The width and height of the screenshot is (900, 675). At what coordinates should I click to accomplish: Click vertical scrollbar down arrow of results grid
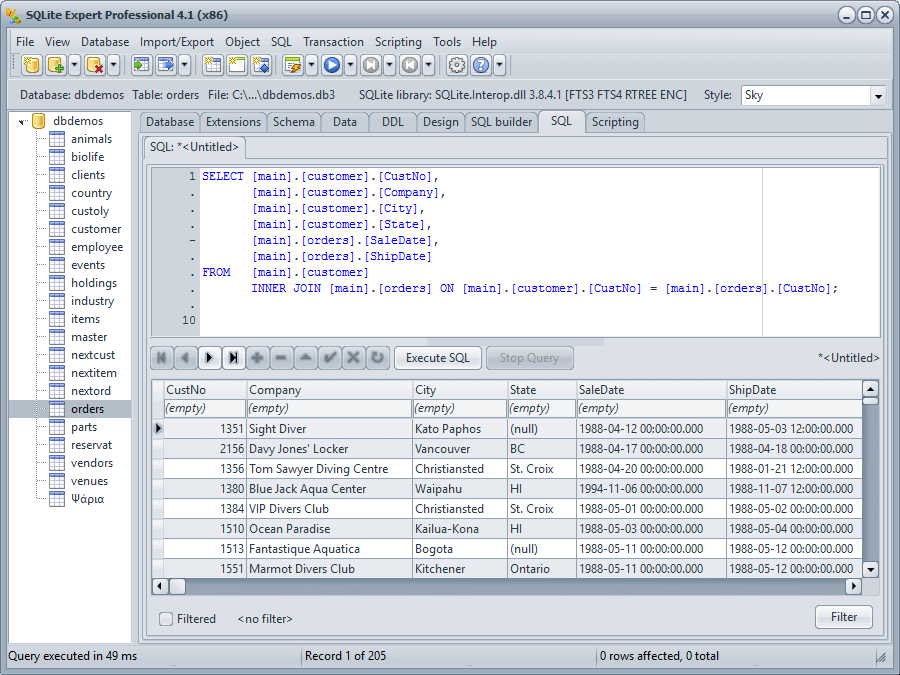tap(871, 569)
